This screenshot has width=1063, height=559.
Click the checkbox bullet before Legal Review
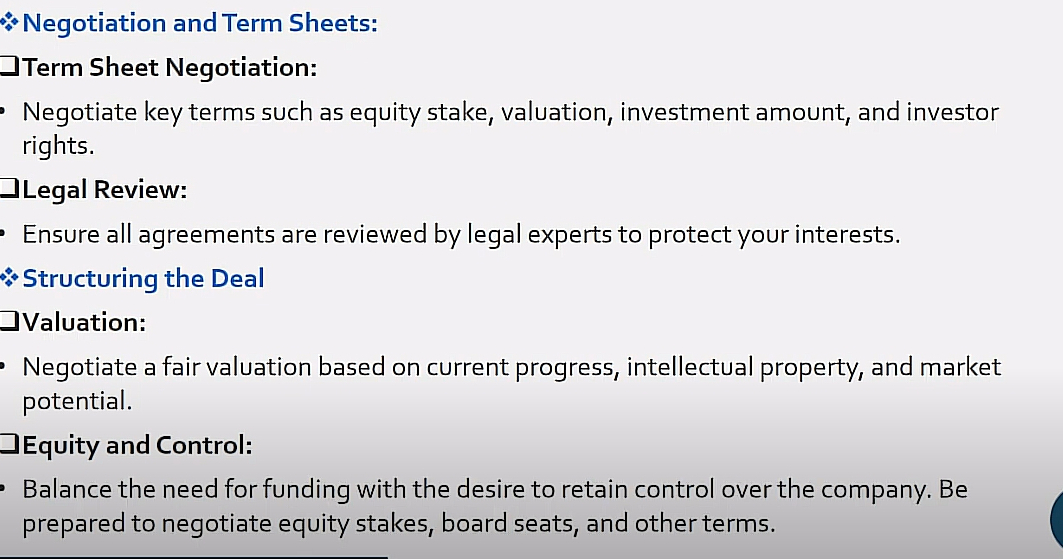tap(9, 188)
